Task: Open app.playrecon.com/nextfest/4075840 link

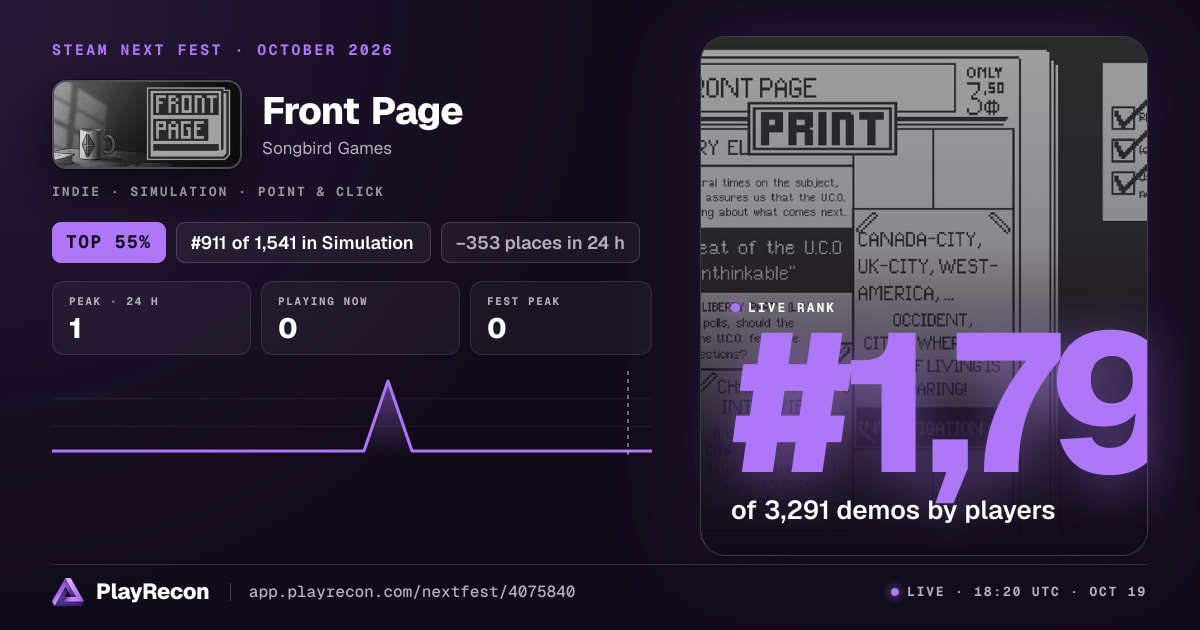Action: tap(411, 592)
